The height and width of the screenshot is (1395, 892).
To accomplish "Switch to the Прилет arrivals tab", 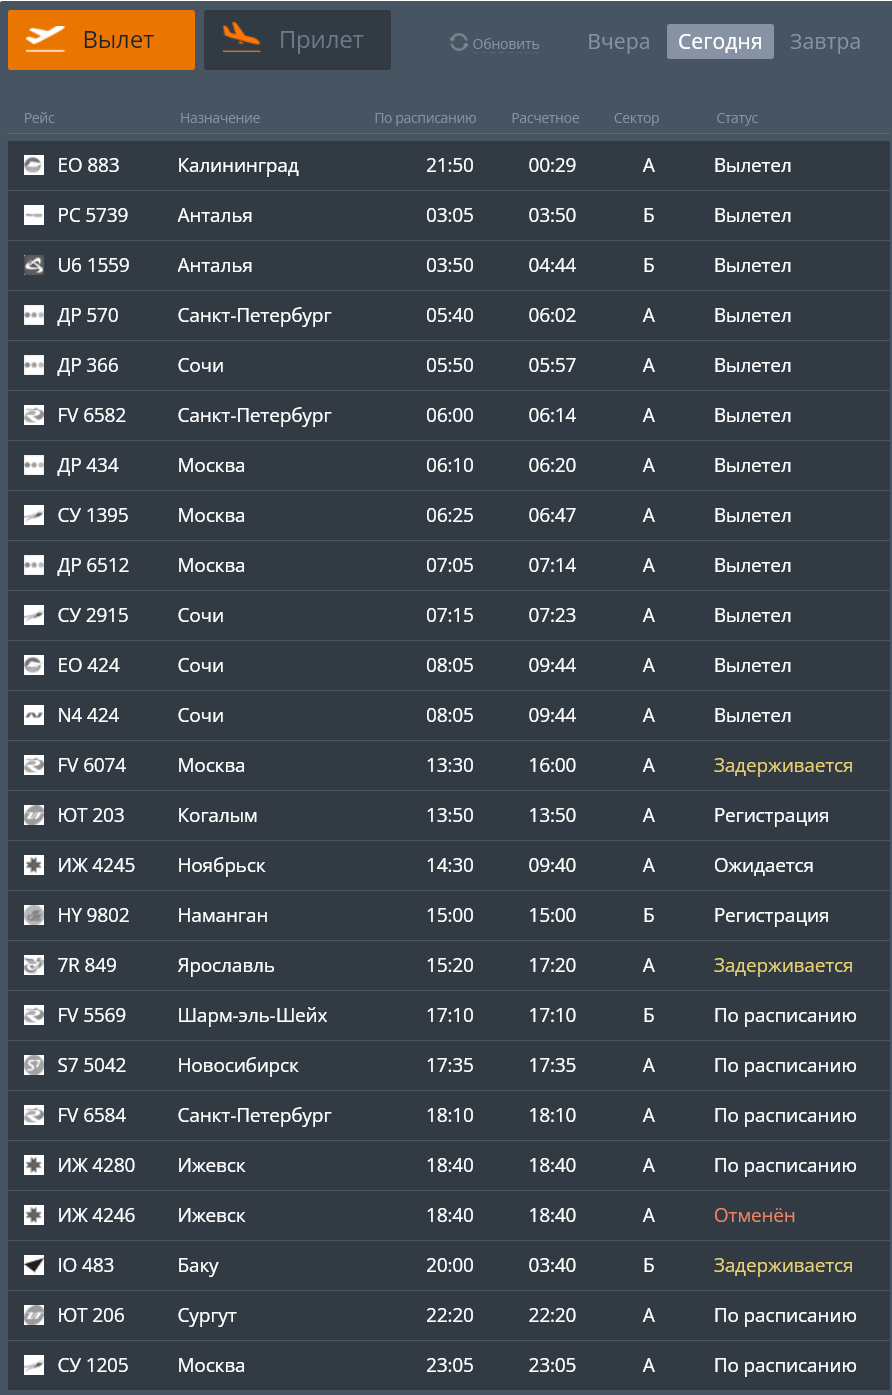I will [x=297, y=40].
